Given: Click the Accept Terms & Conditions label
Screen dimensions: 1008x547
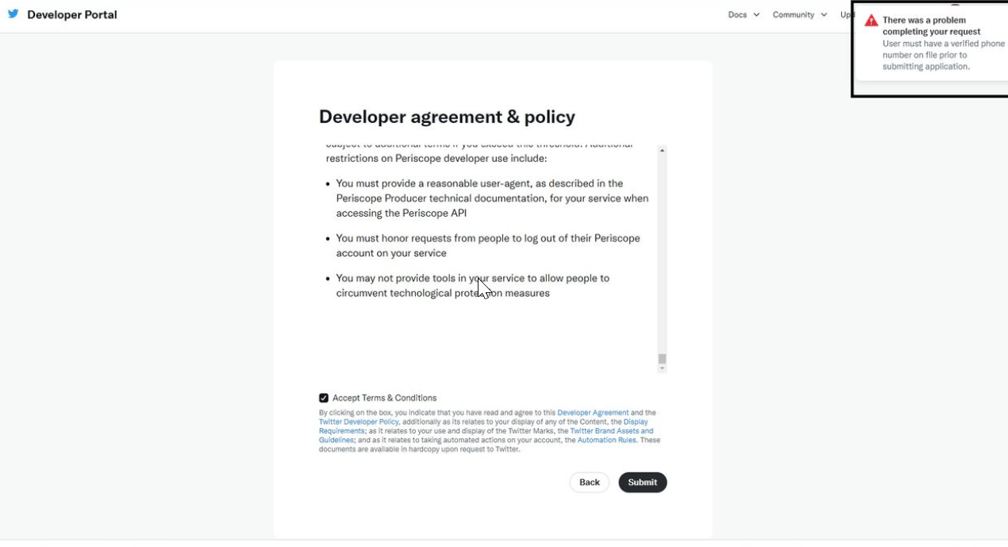Looking at the screenshot, I should pyautogui.click(x=384, y=398).
